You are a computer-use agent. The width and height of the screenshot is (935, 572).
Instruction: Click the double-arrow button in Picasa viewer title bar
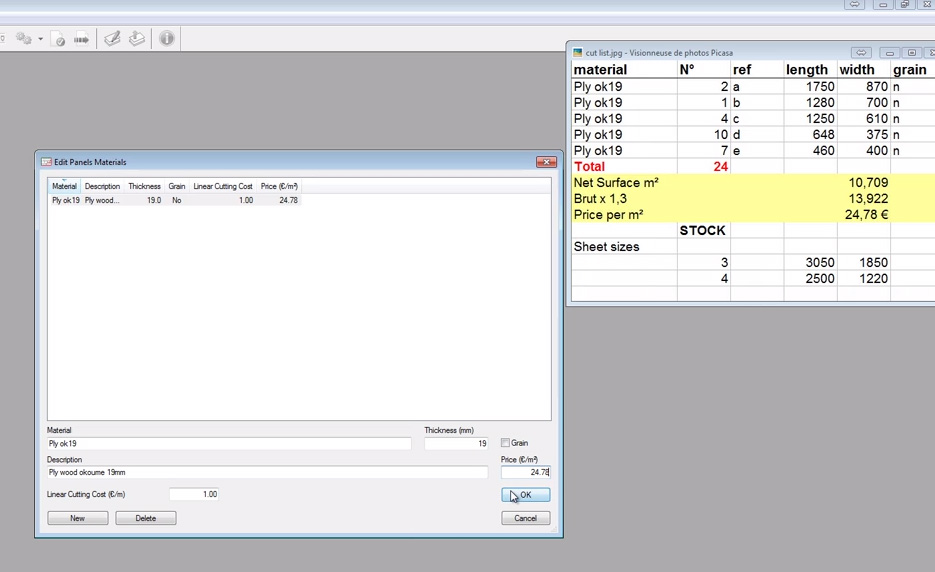pyautogui.click(x=861, y=52)
